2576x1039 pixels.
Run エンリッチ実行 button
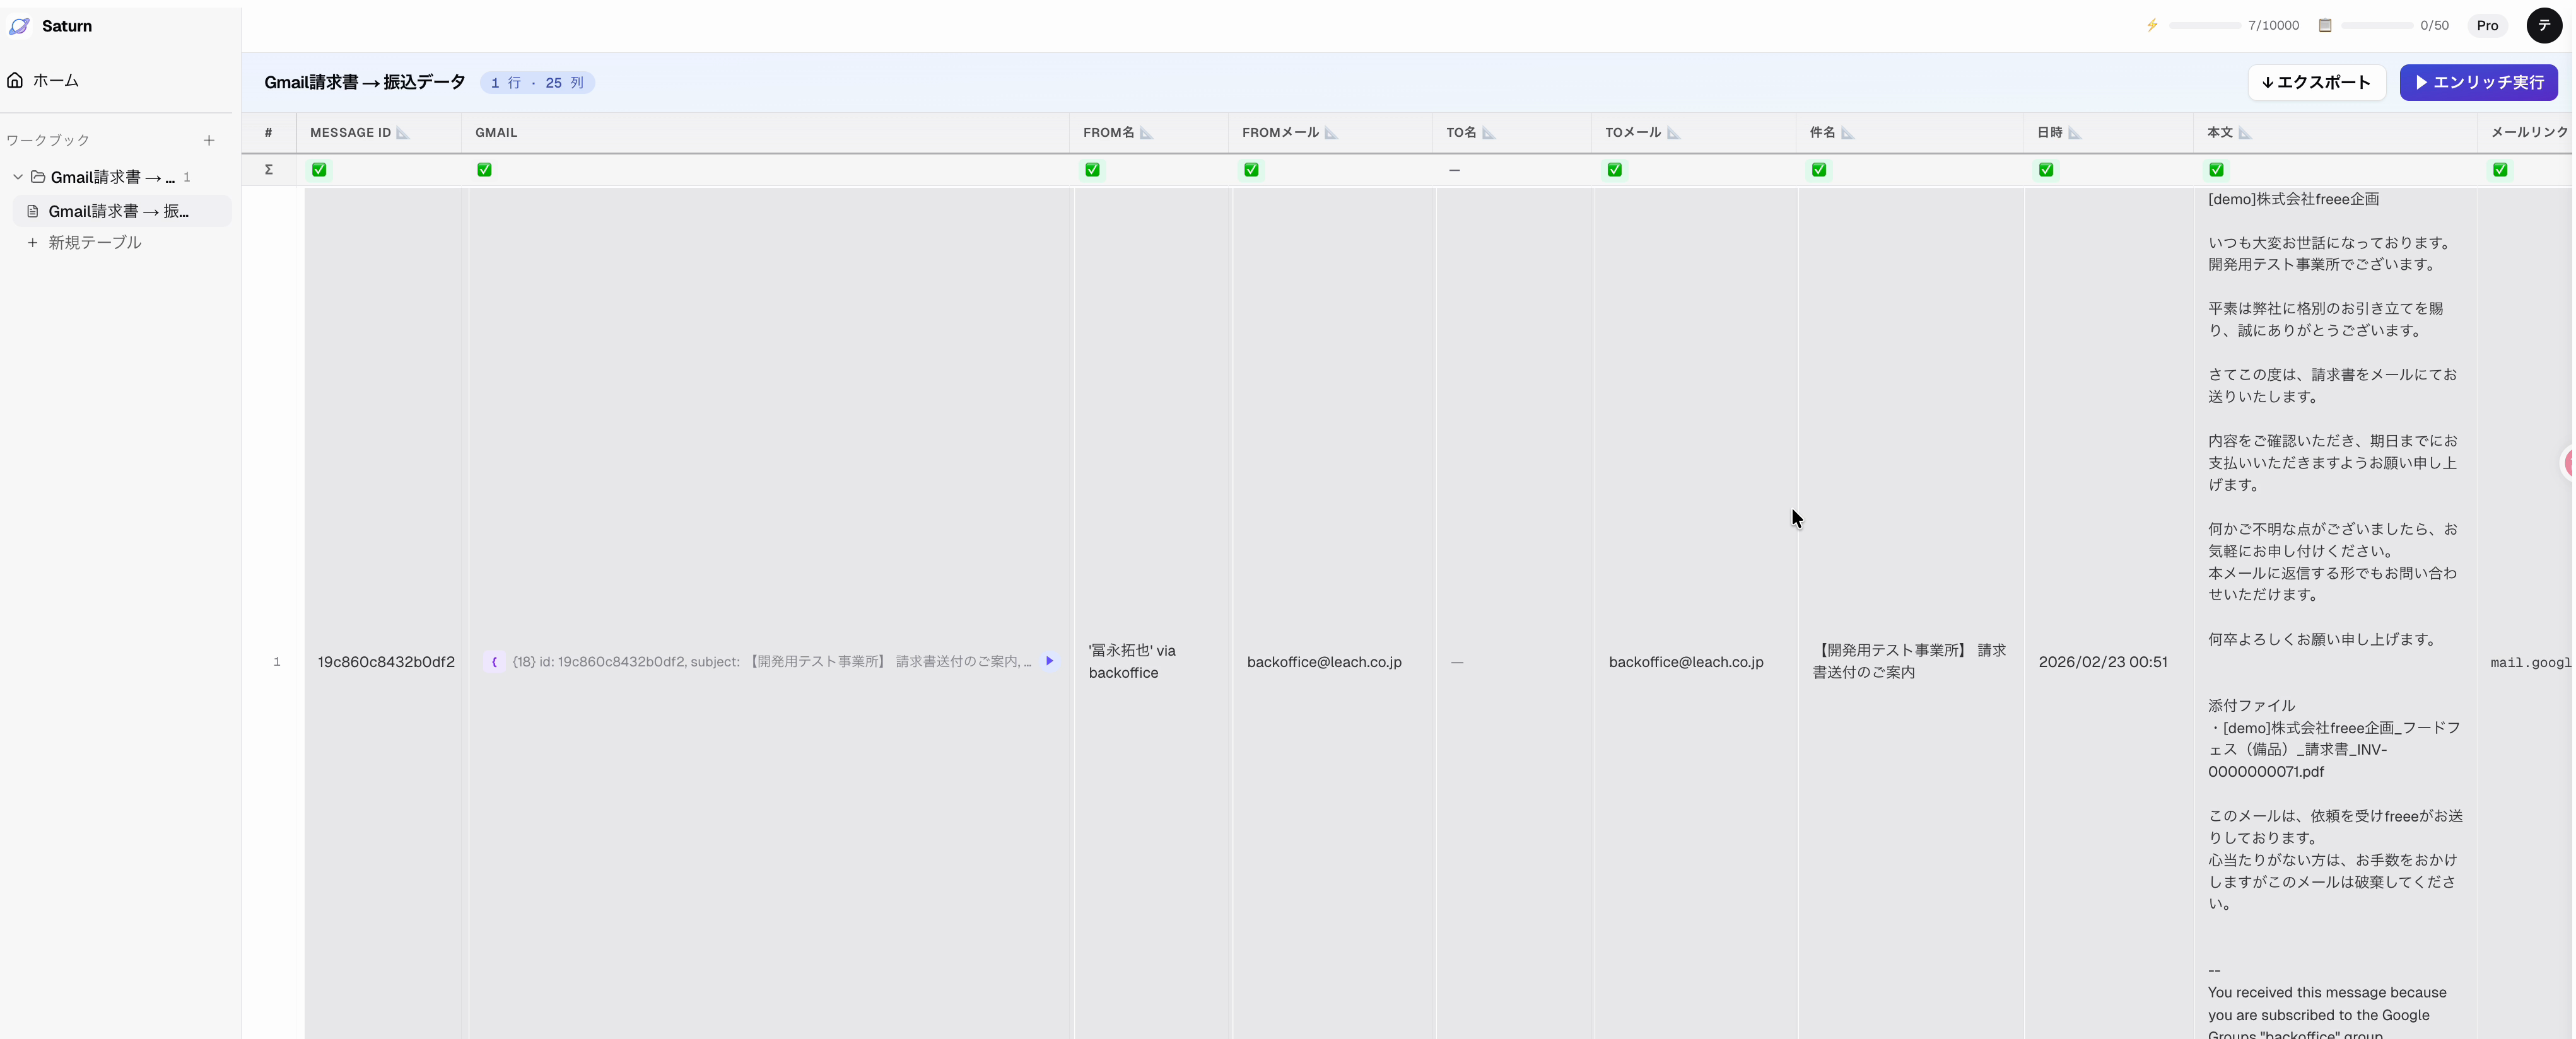tap(2478, 82)
